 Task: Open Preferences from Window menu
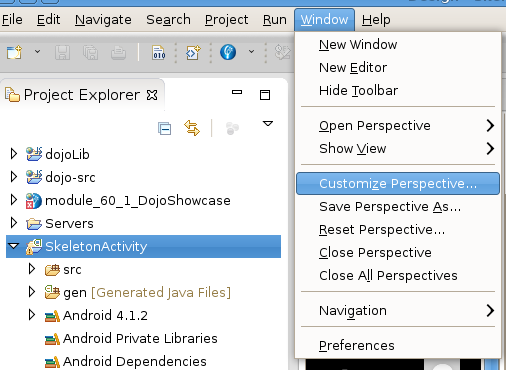(398, 345)
